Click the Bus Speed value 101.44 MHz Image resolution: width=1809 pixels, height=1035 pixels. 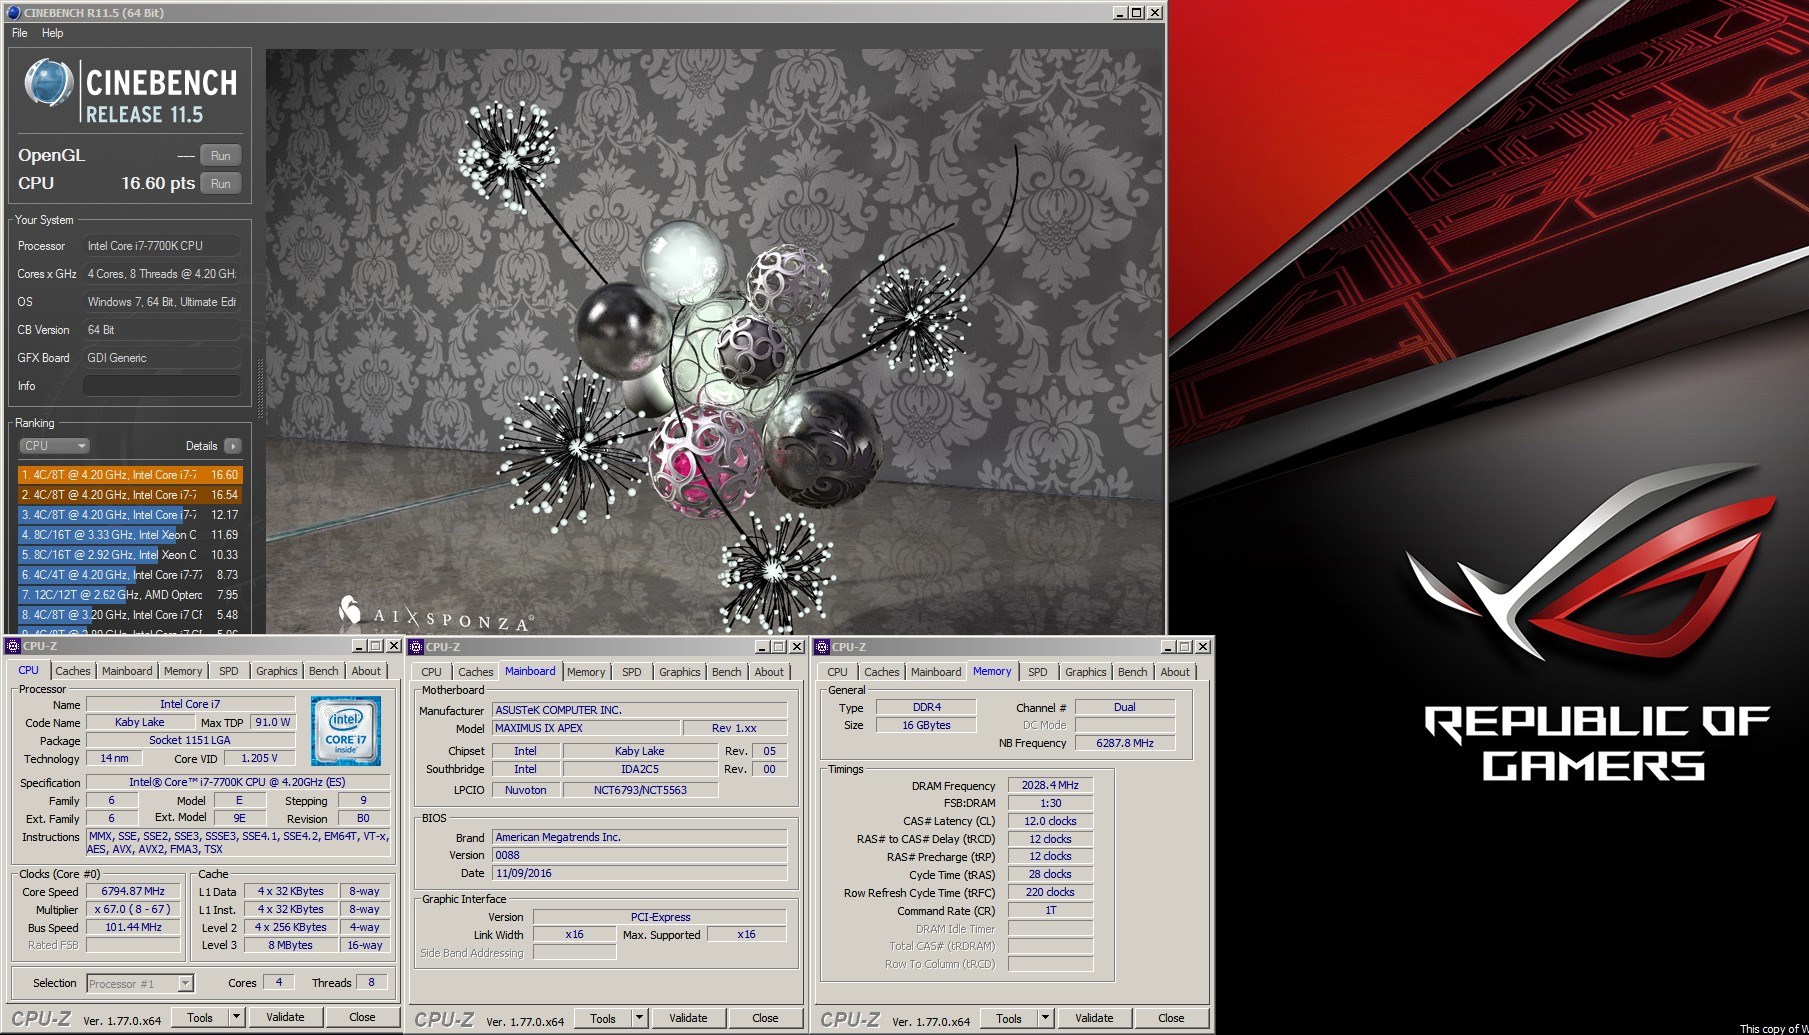point(133,927)
